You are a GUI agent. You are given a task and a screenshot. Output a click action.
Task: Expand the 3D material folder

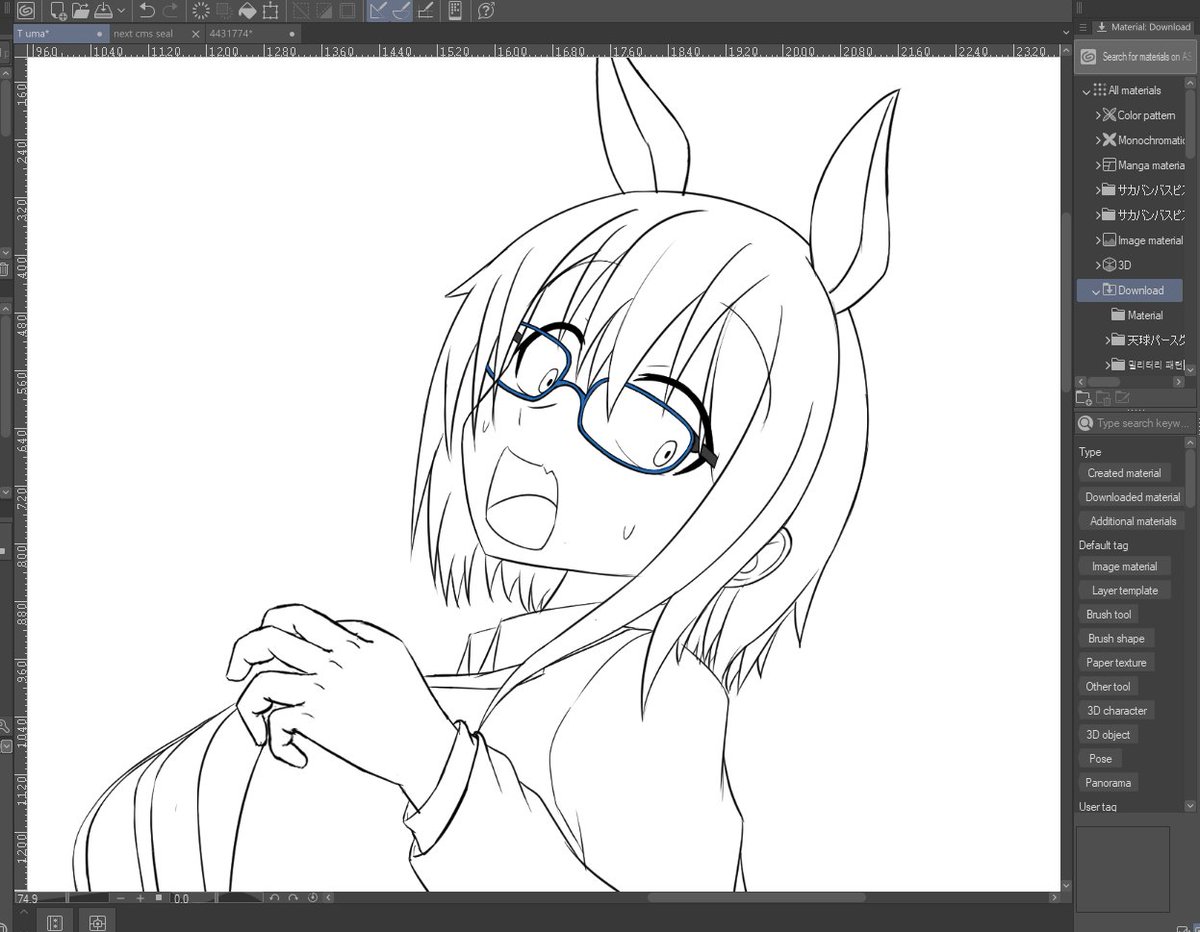[1098, 266]
